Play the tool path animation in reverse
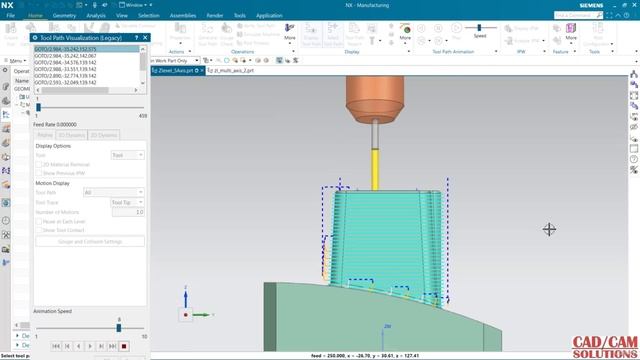The width and height of the screenshot is (640, 360). click(x=79, y=346)
